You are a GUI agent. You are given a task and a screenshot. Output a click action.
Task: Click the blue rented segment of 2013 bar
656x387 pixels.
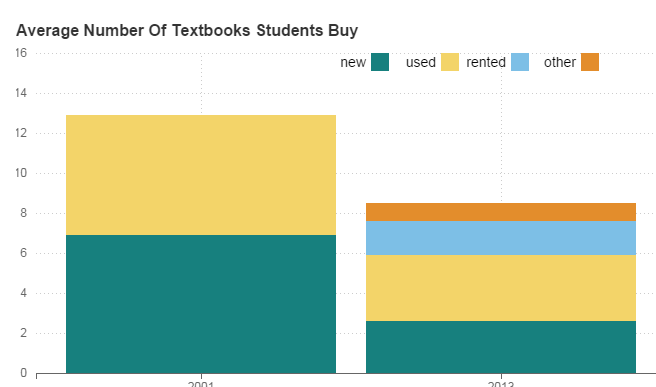pyautogui.click(x=501, y=238)
